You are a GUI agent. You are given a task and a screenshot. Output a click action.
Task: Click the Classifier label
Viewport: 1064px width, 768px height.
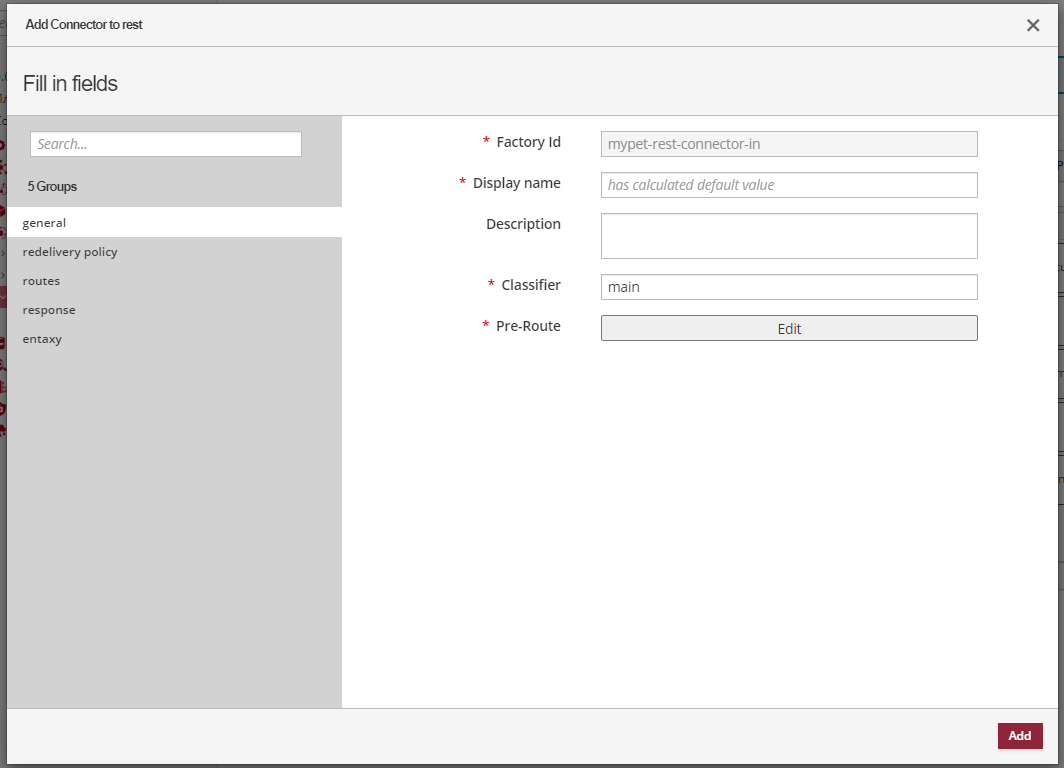pyautogui.click(x=531, y=285)
